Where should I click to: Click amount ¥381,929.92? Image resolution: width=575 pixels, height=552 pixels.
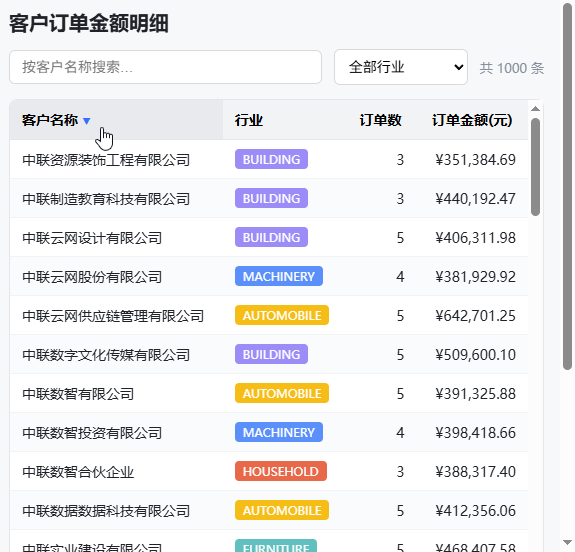click(475, 277)
